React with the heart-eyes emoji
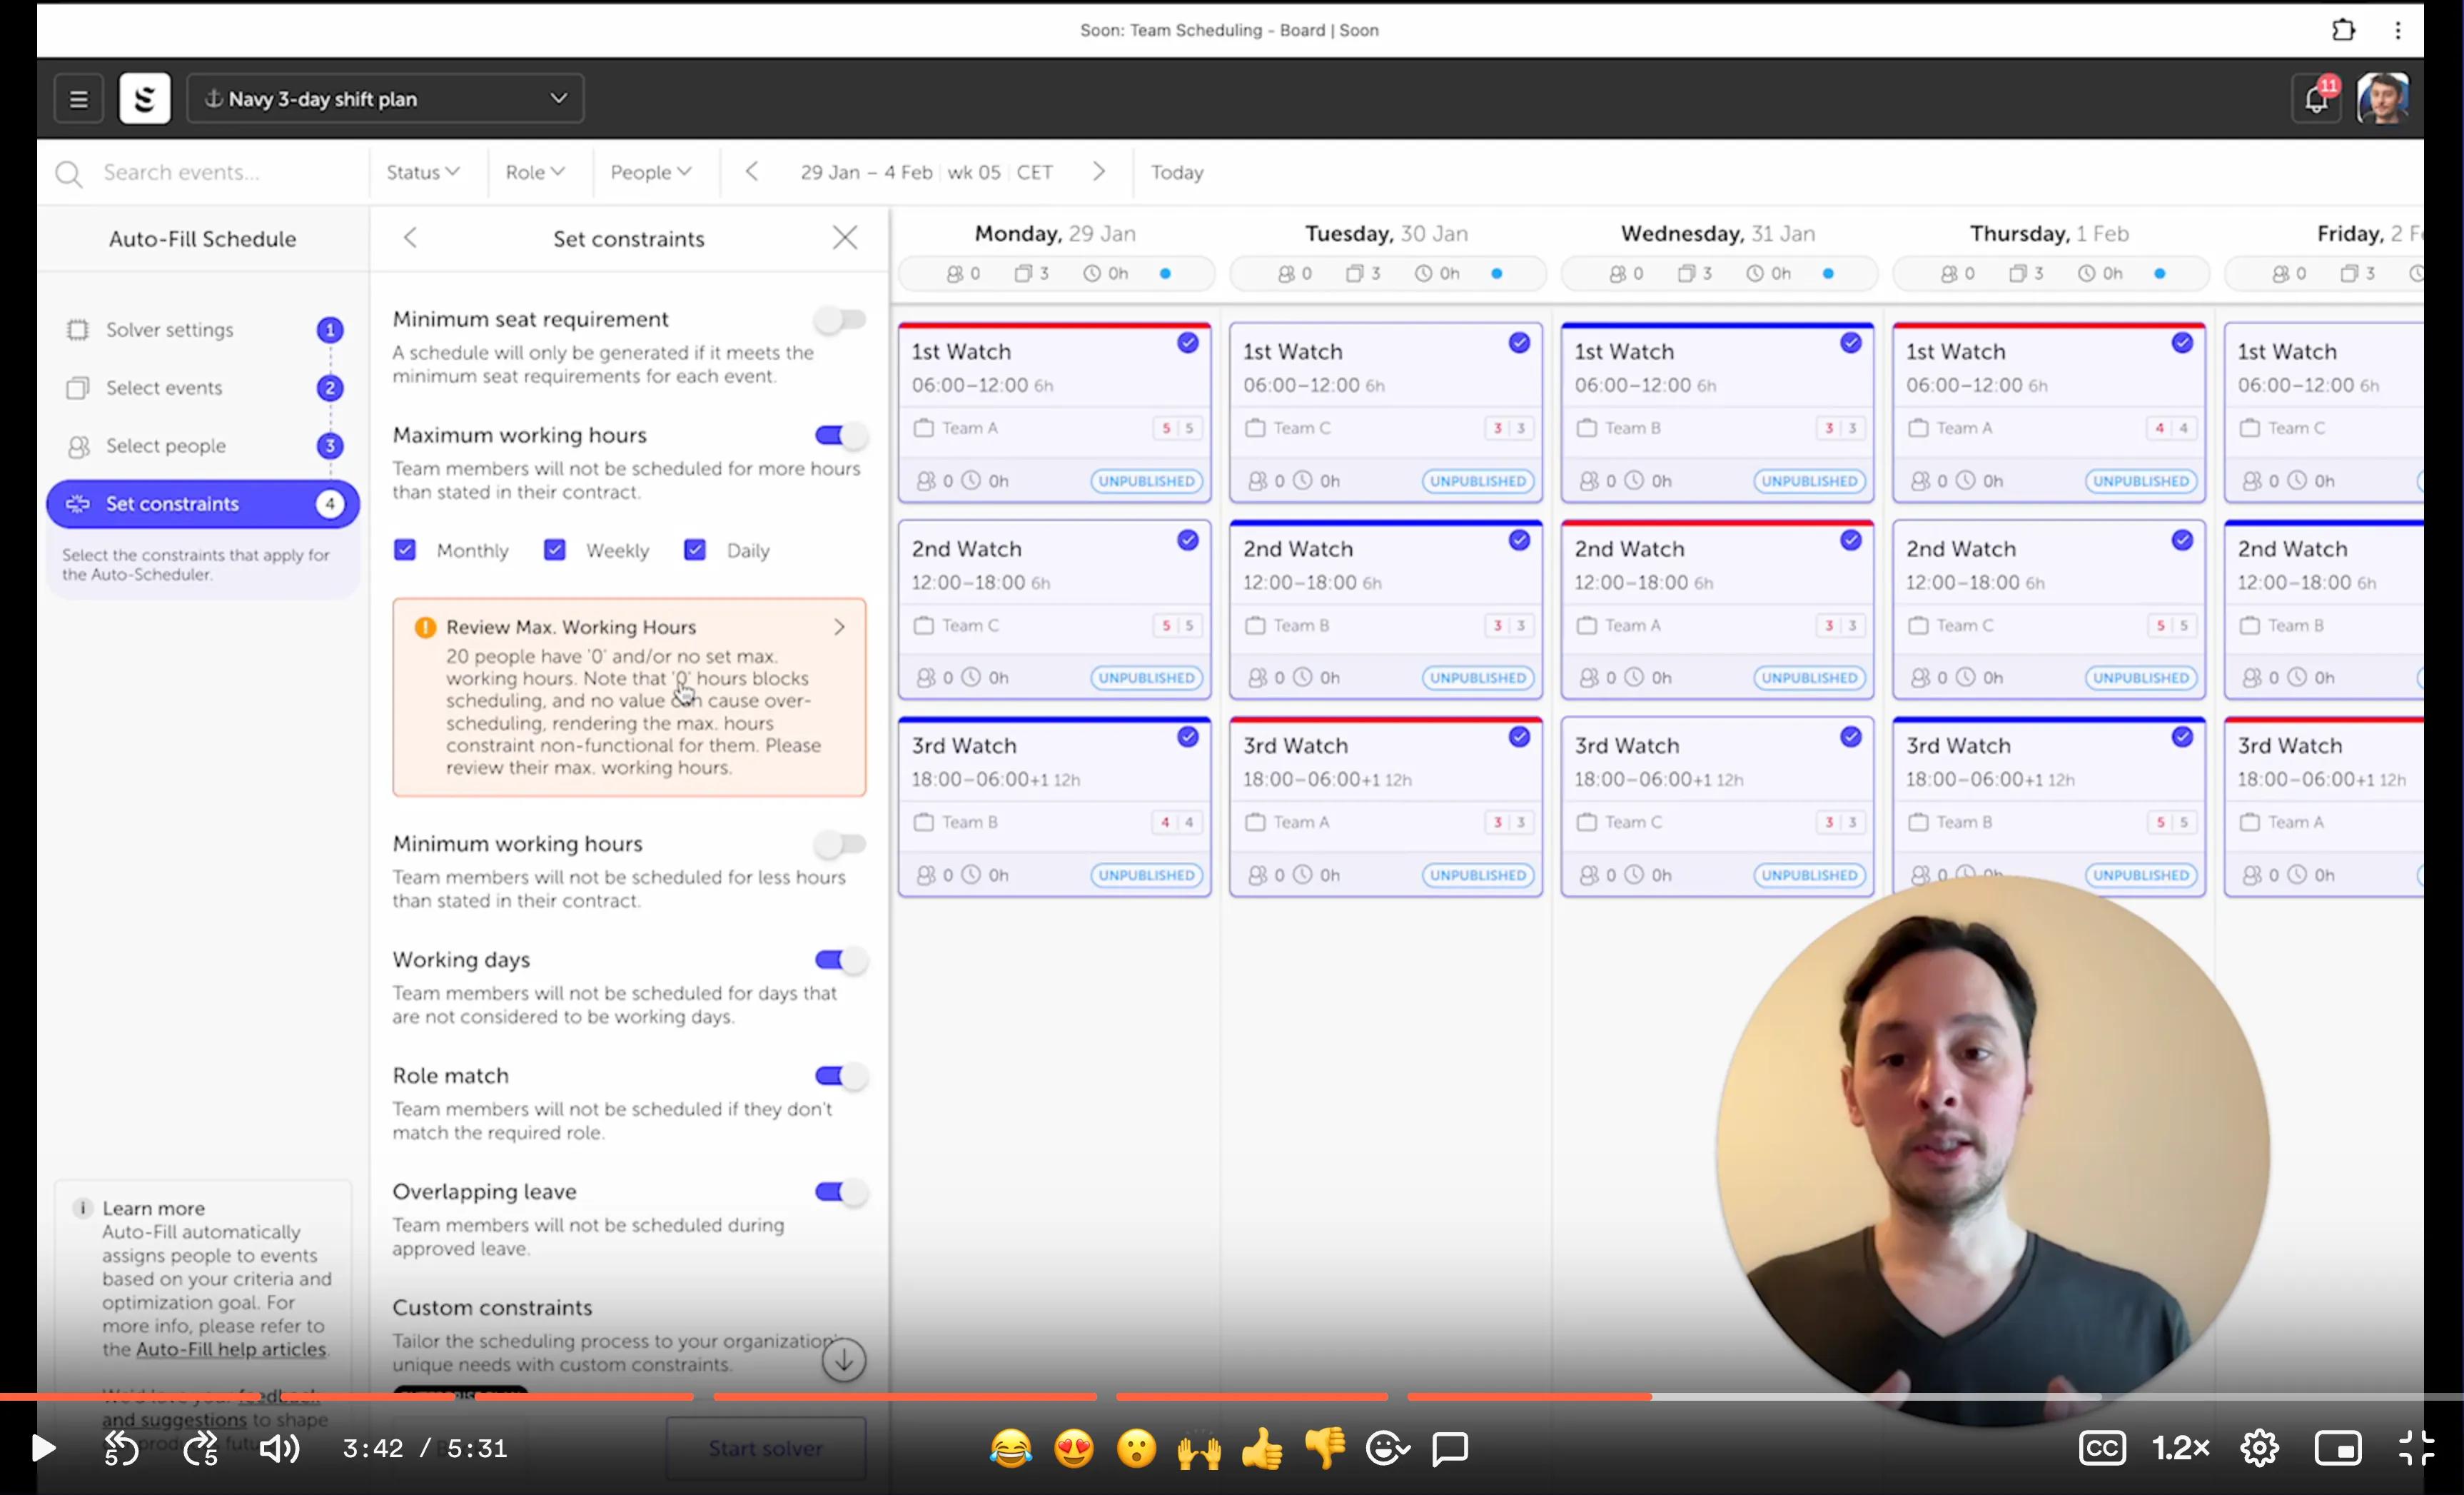Screen dimensions: 2464x1495 pos(1074,1448)
